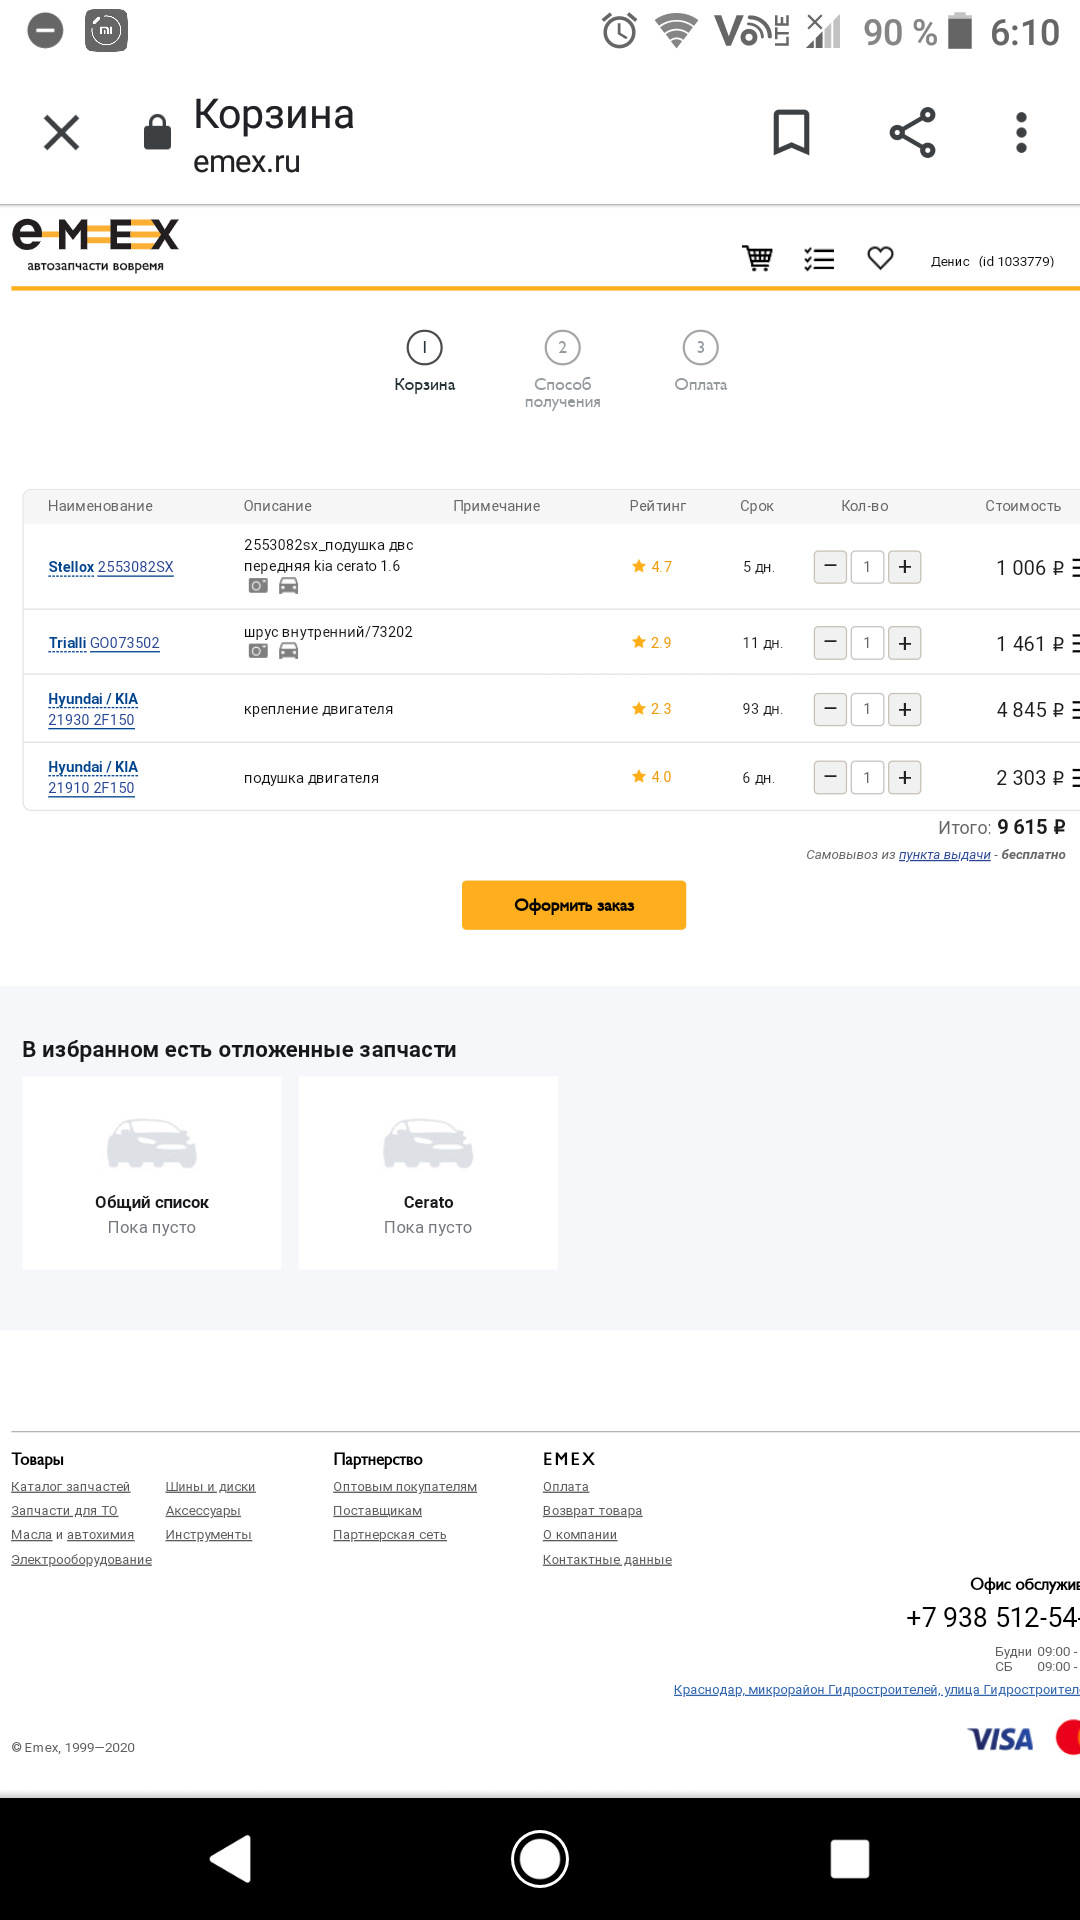This screenshot has height=1920, width=1080.
Task: View photo icon for Trialli шрус
Action: click(x=258, y=651)
